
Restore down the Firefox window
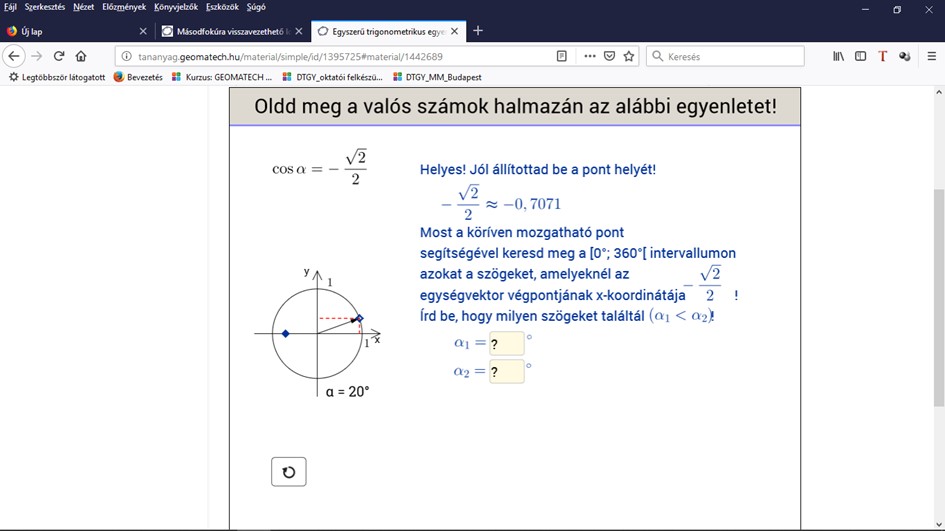897,10
